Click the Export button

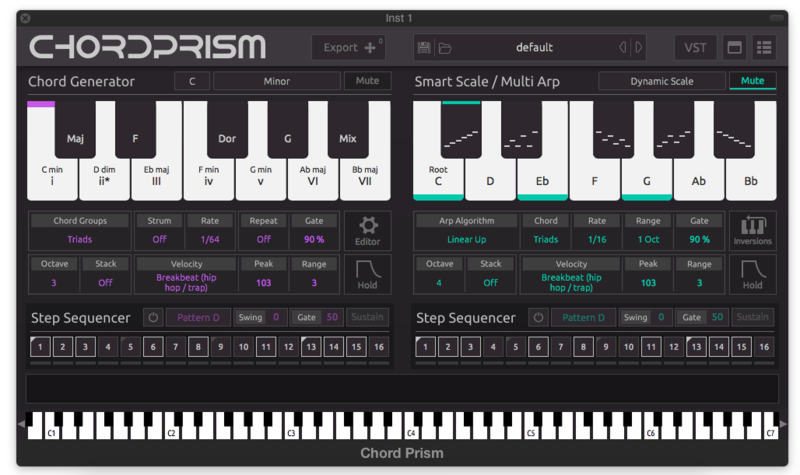(348, 47)
